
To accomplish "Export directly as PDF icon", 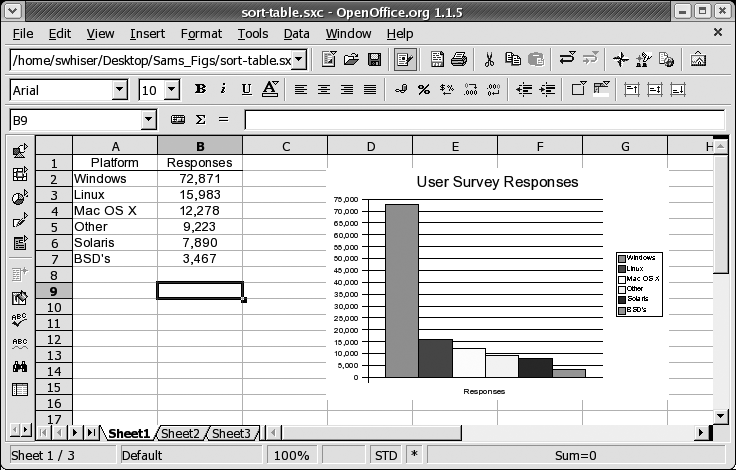I will 437,60.
